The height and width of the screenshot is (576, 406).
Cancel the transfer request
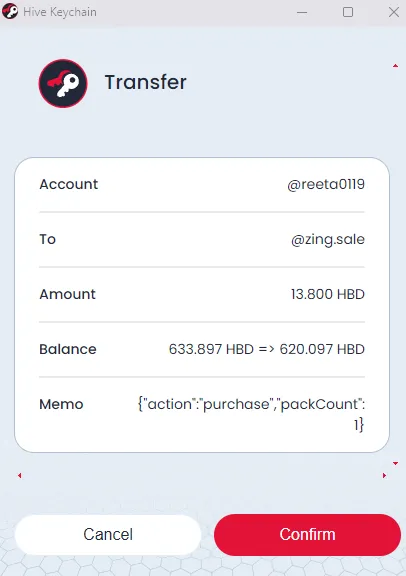point(108,534)
